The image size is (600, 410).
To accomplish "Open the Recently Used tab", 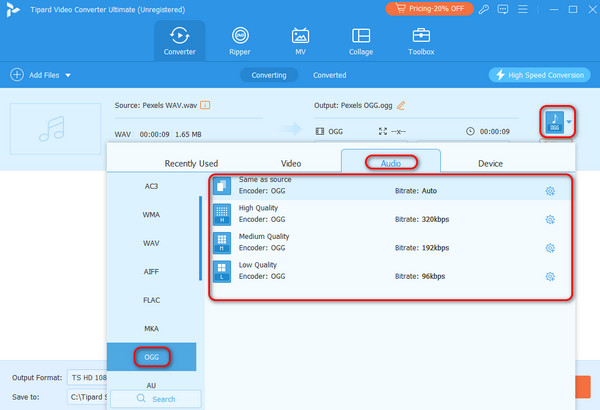I will 191,163.
